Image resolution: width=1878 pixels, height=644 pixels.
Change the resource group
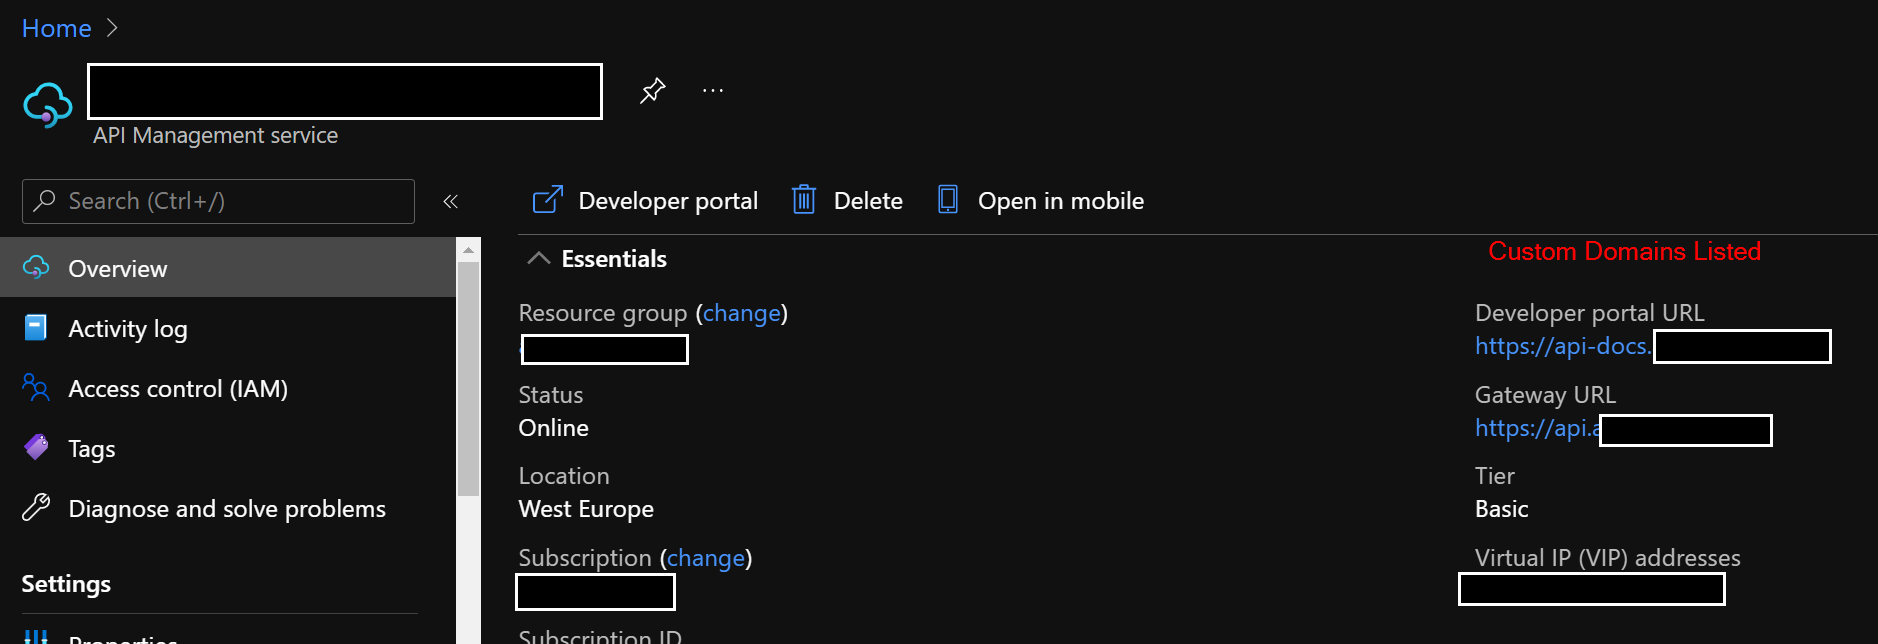(741, 312)
